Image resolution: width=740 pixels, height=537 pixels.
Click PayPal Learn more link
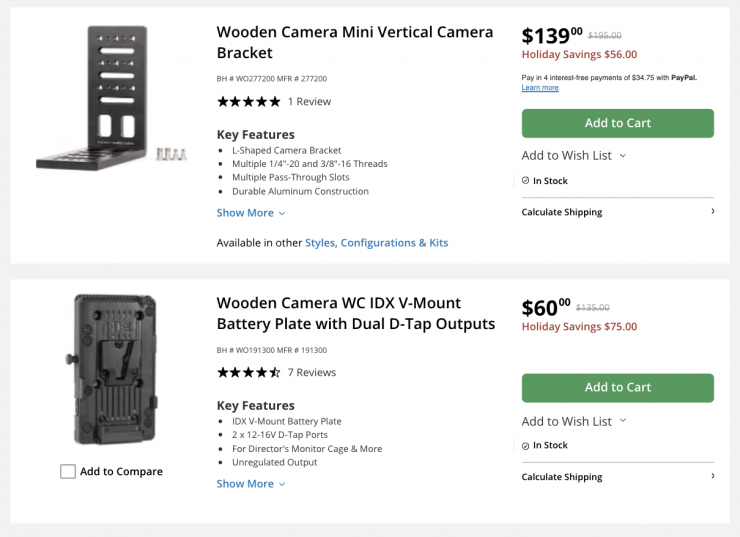540,88
